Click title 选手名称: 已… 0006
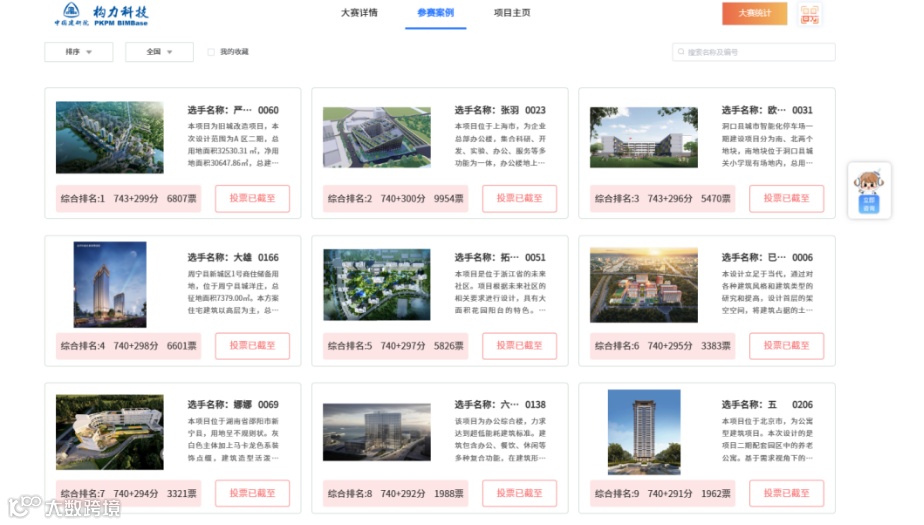 coord(767,257)
